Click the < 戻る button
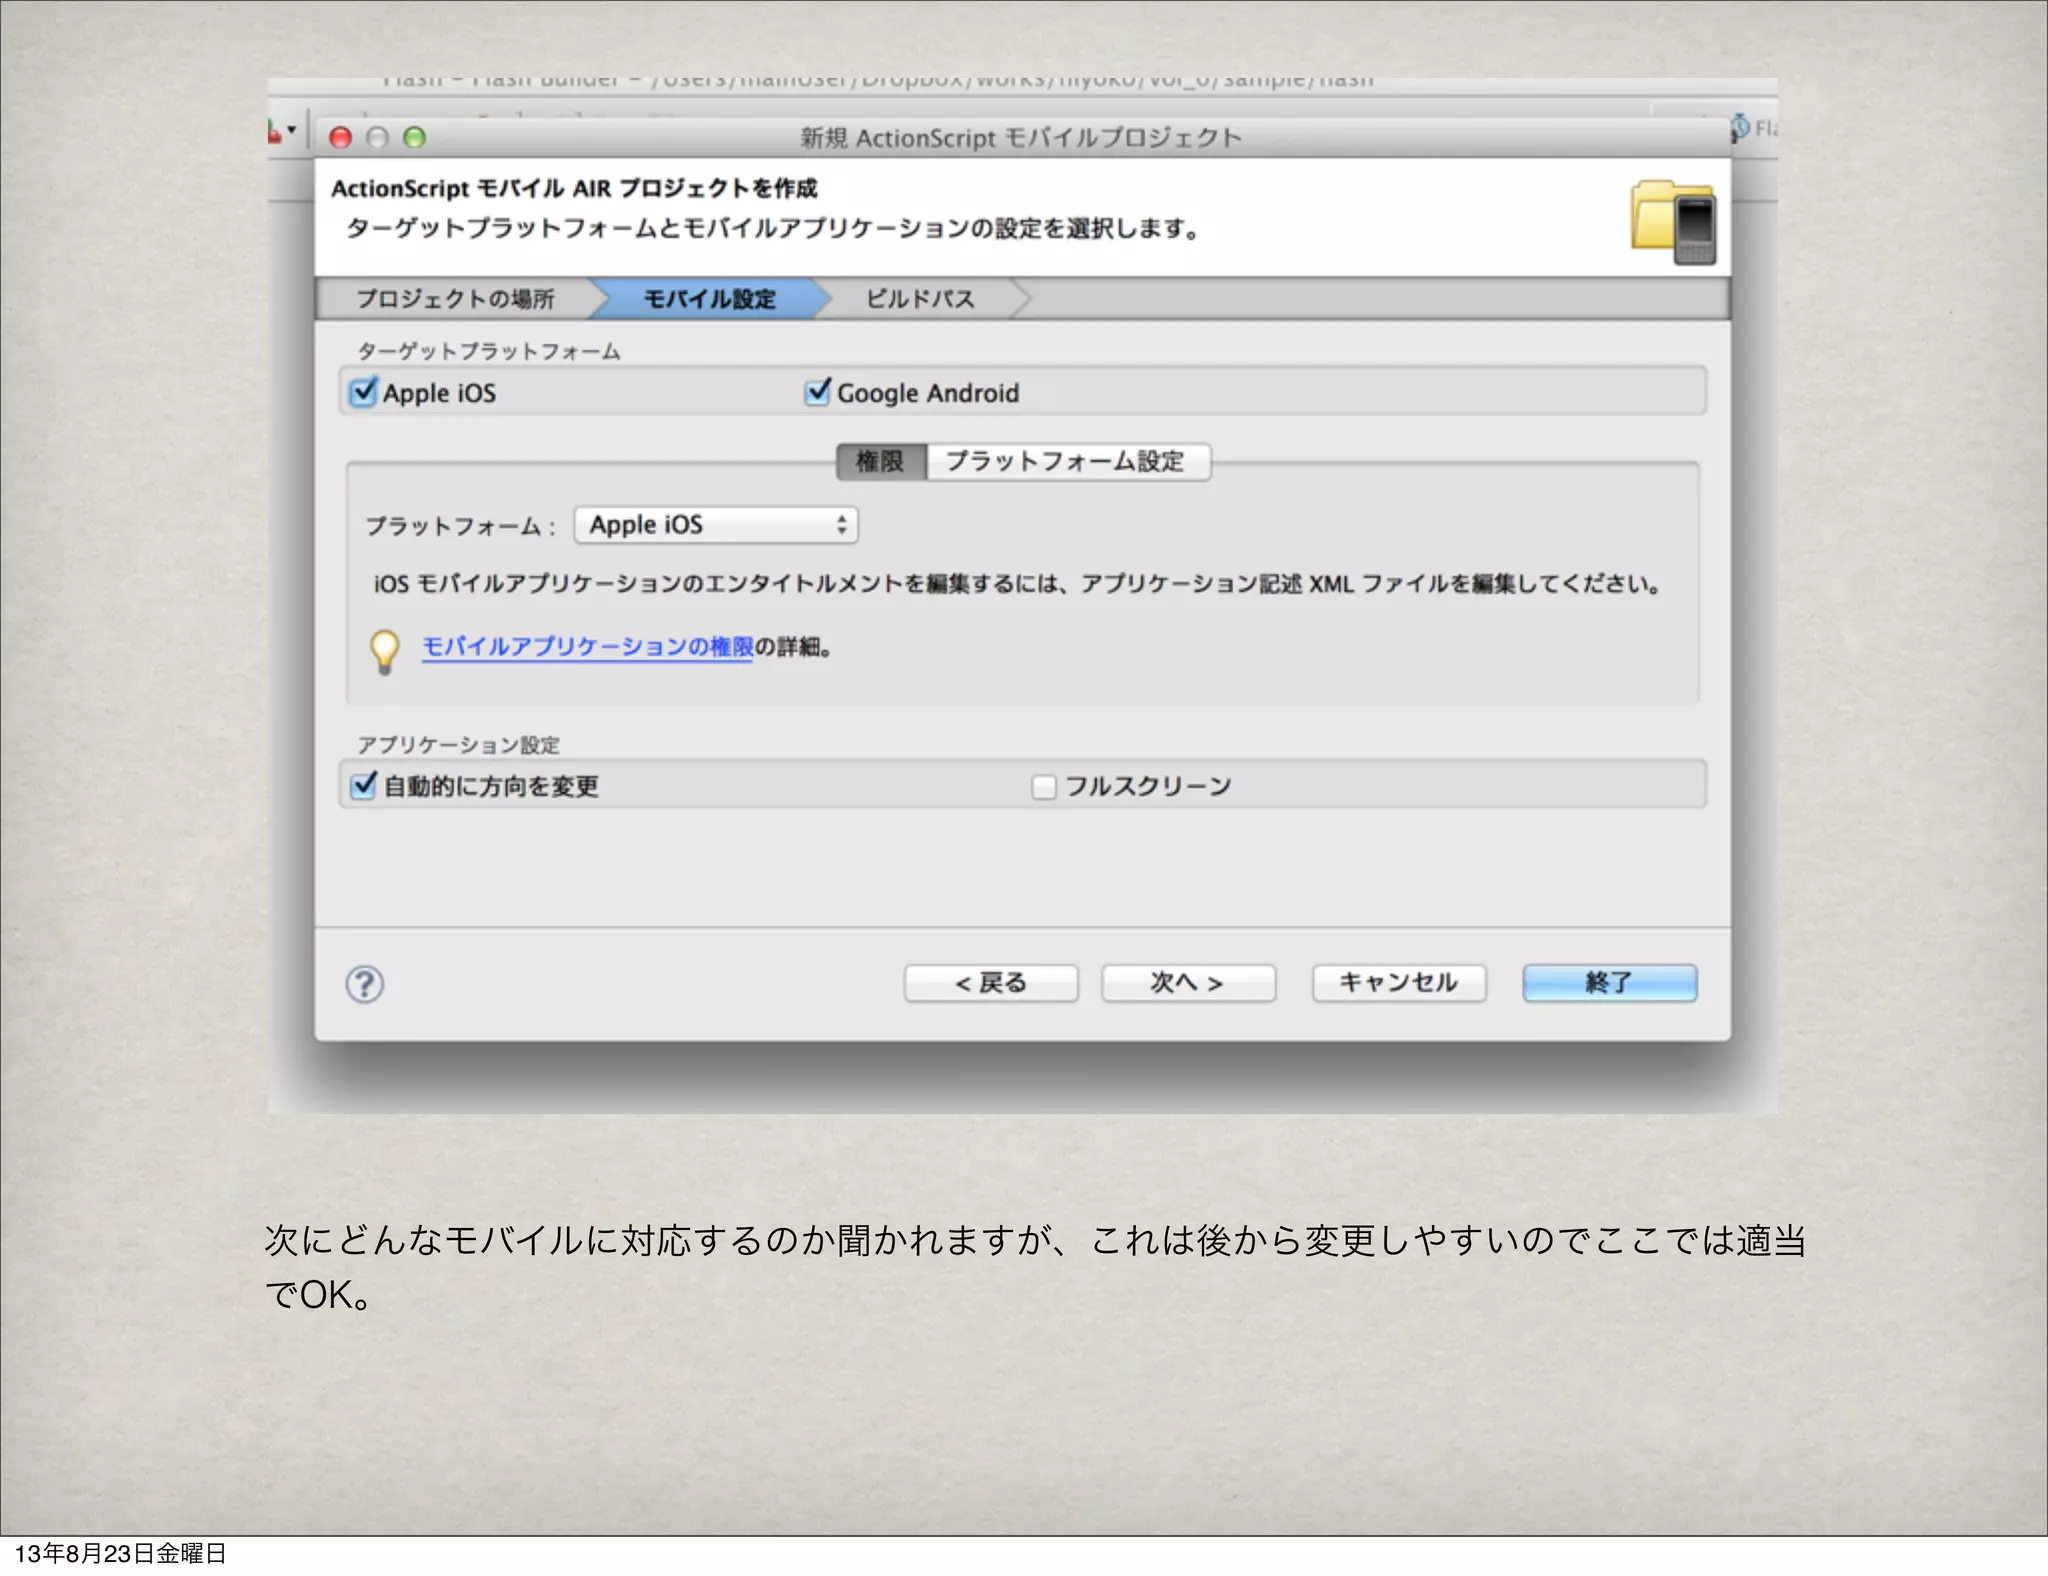Screen dimensions: 2048x1576 tap(991, 983)
